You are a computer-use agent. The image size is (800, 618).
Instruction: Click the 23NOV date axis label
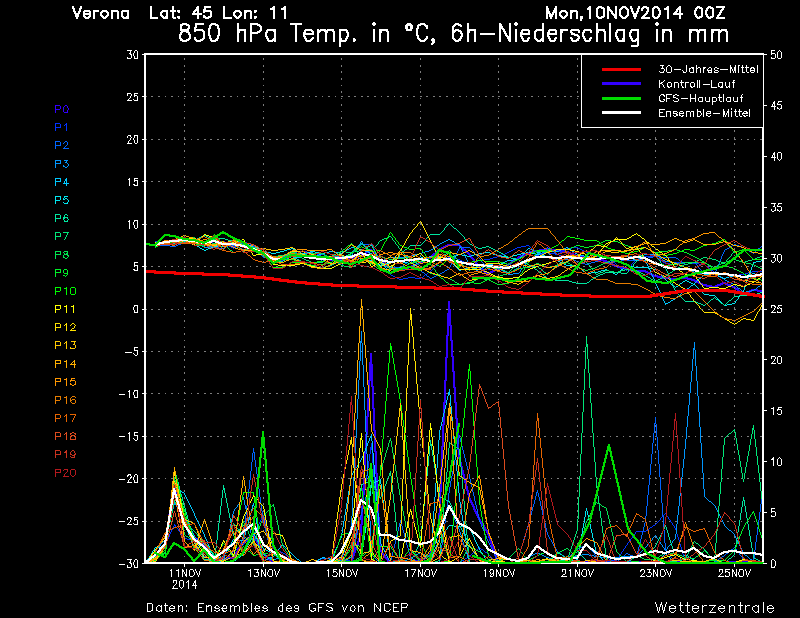pos(656,573)
